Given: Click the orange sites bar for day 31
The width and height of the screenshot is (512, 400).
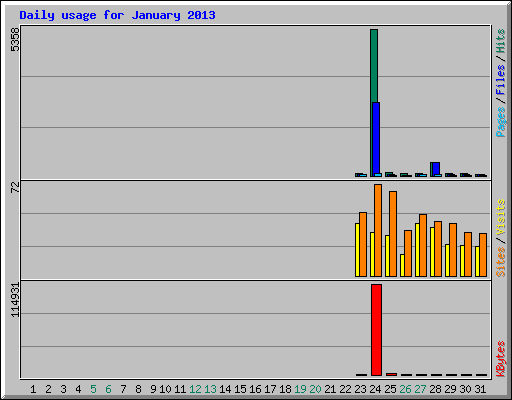Looking at the screenshot, I should coord(483,255).
